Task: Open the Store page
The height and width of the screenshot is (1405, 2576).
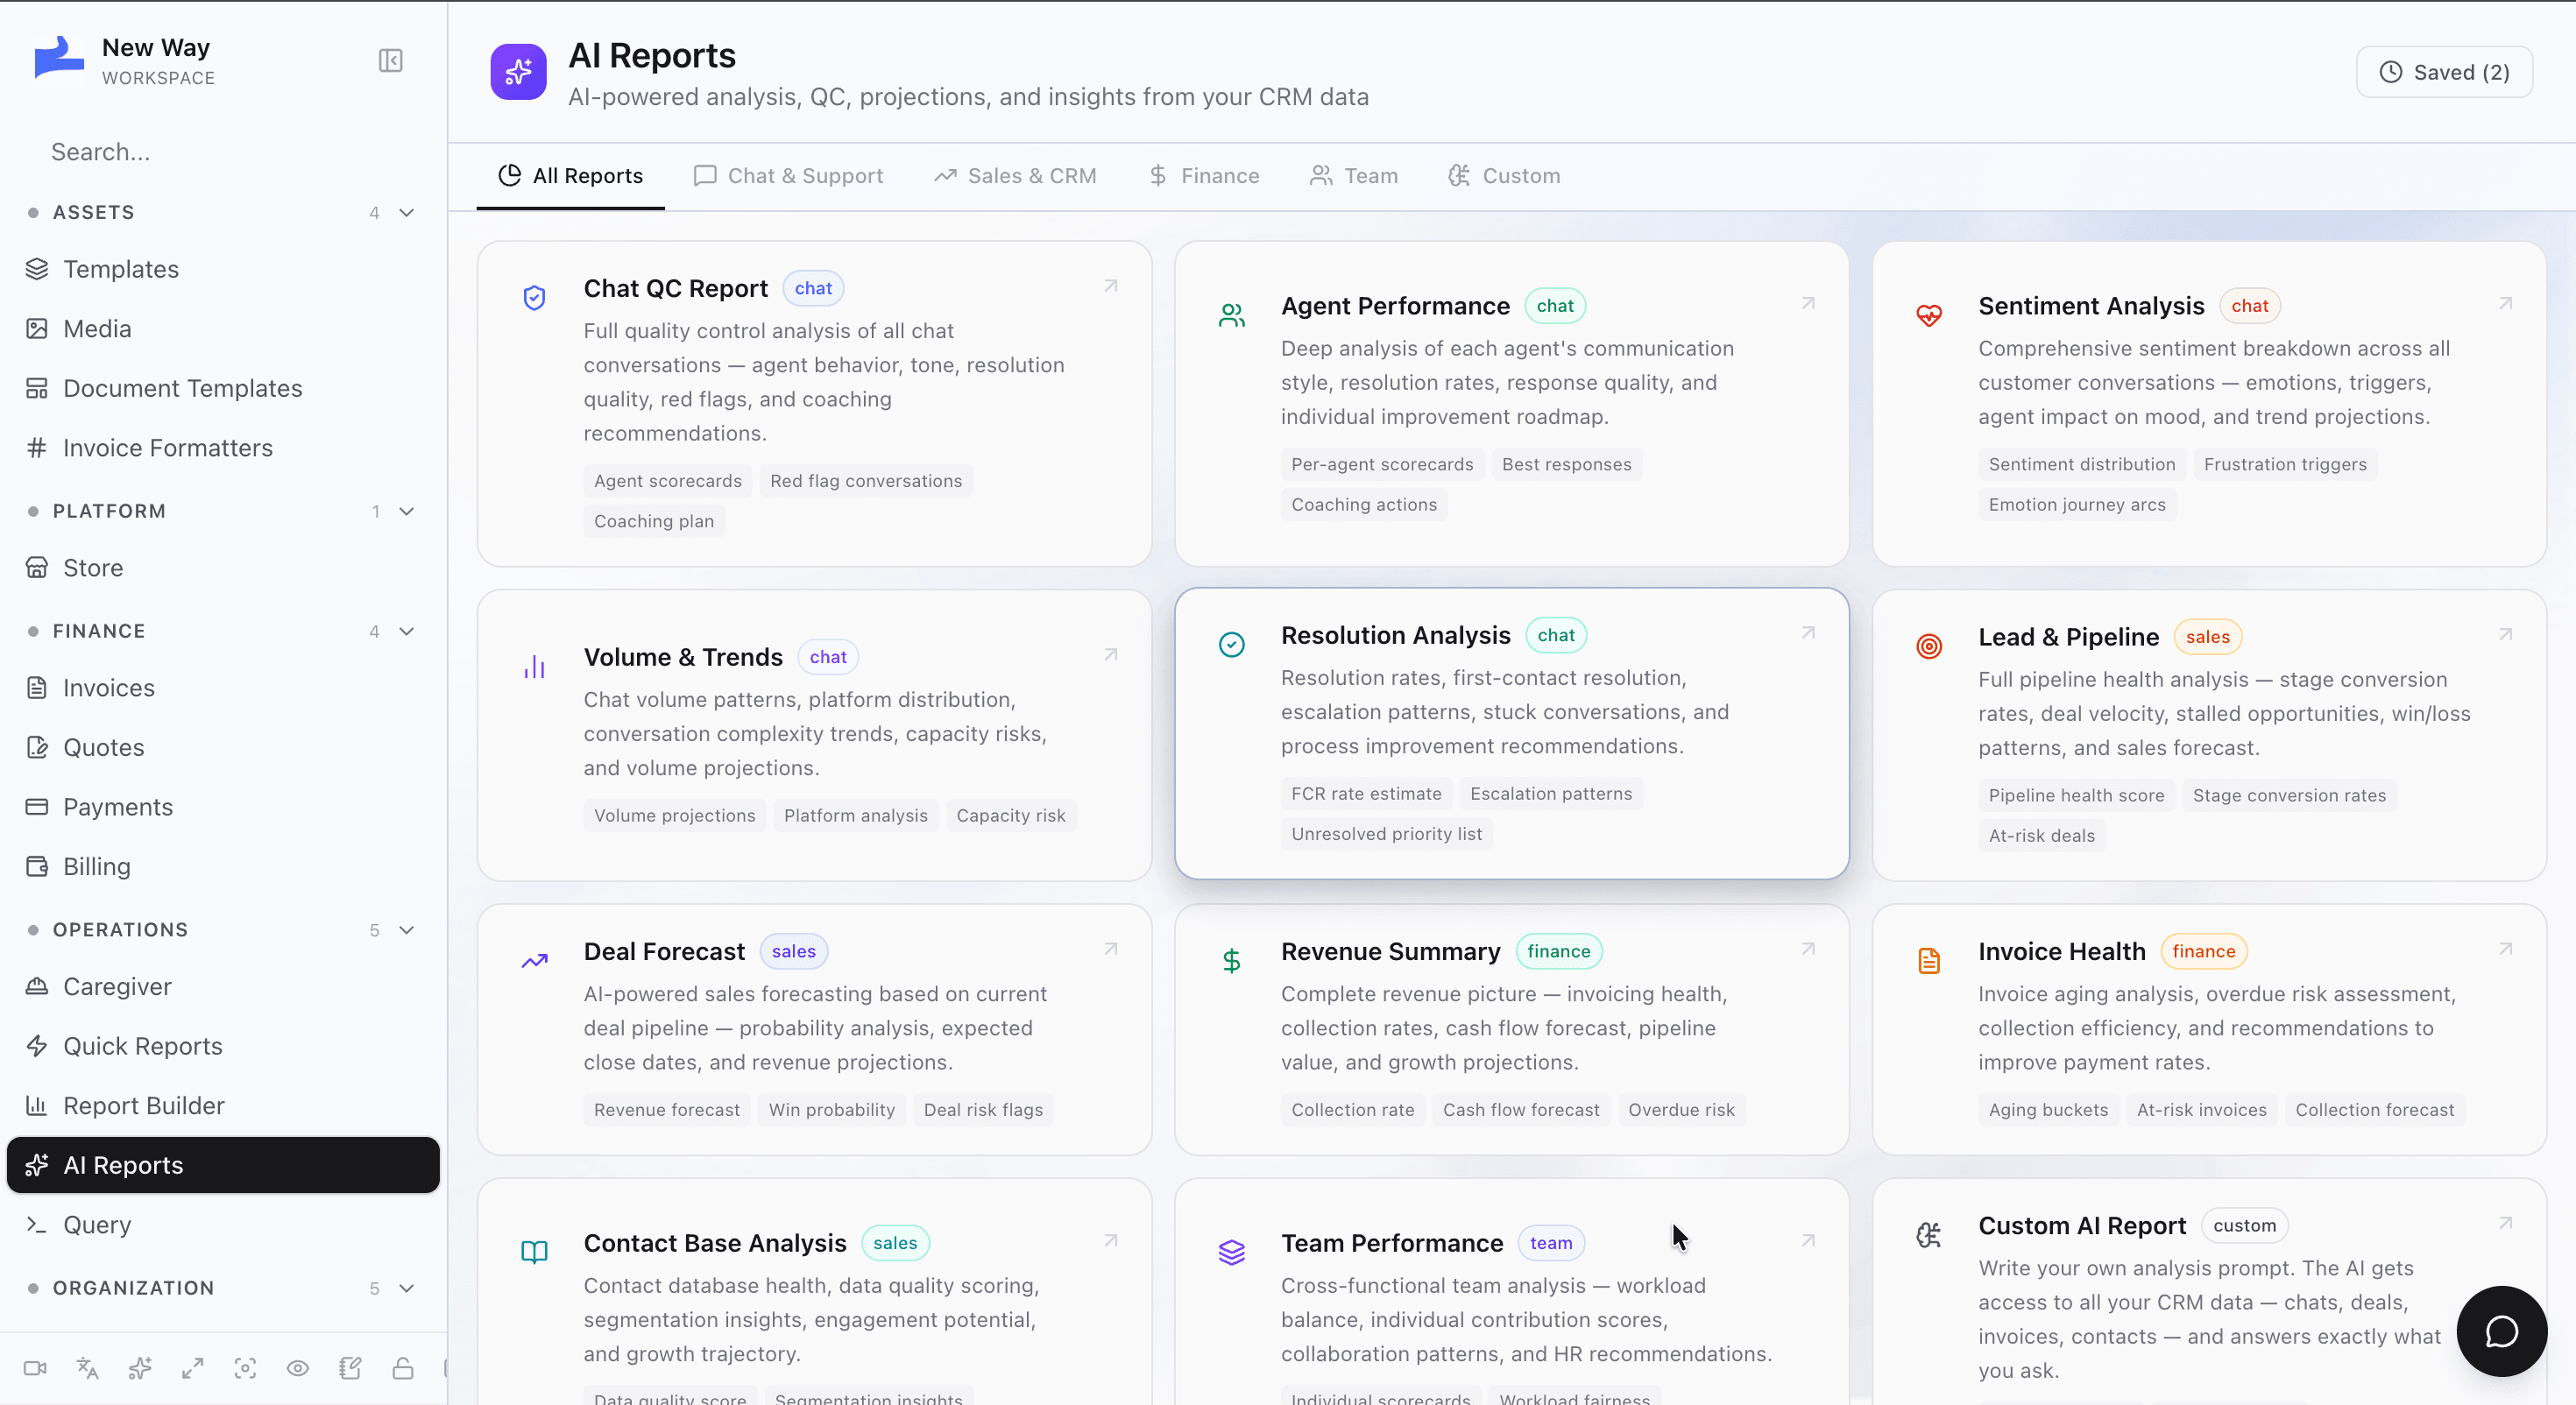Action: coord(223,568)
